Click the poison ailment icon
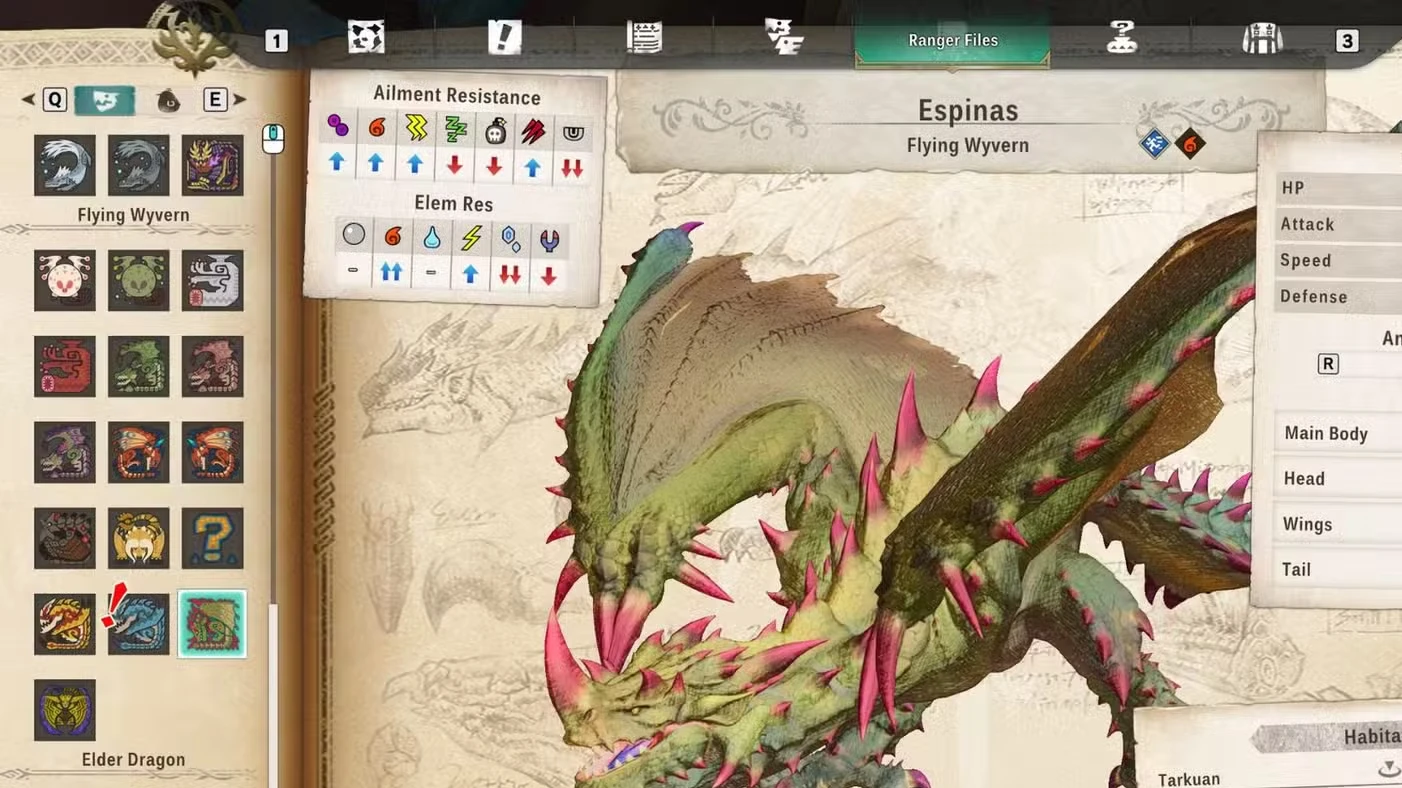 338,128
